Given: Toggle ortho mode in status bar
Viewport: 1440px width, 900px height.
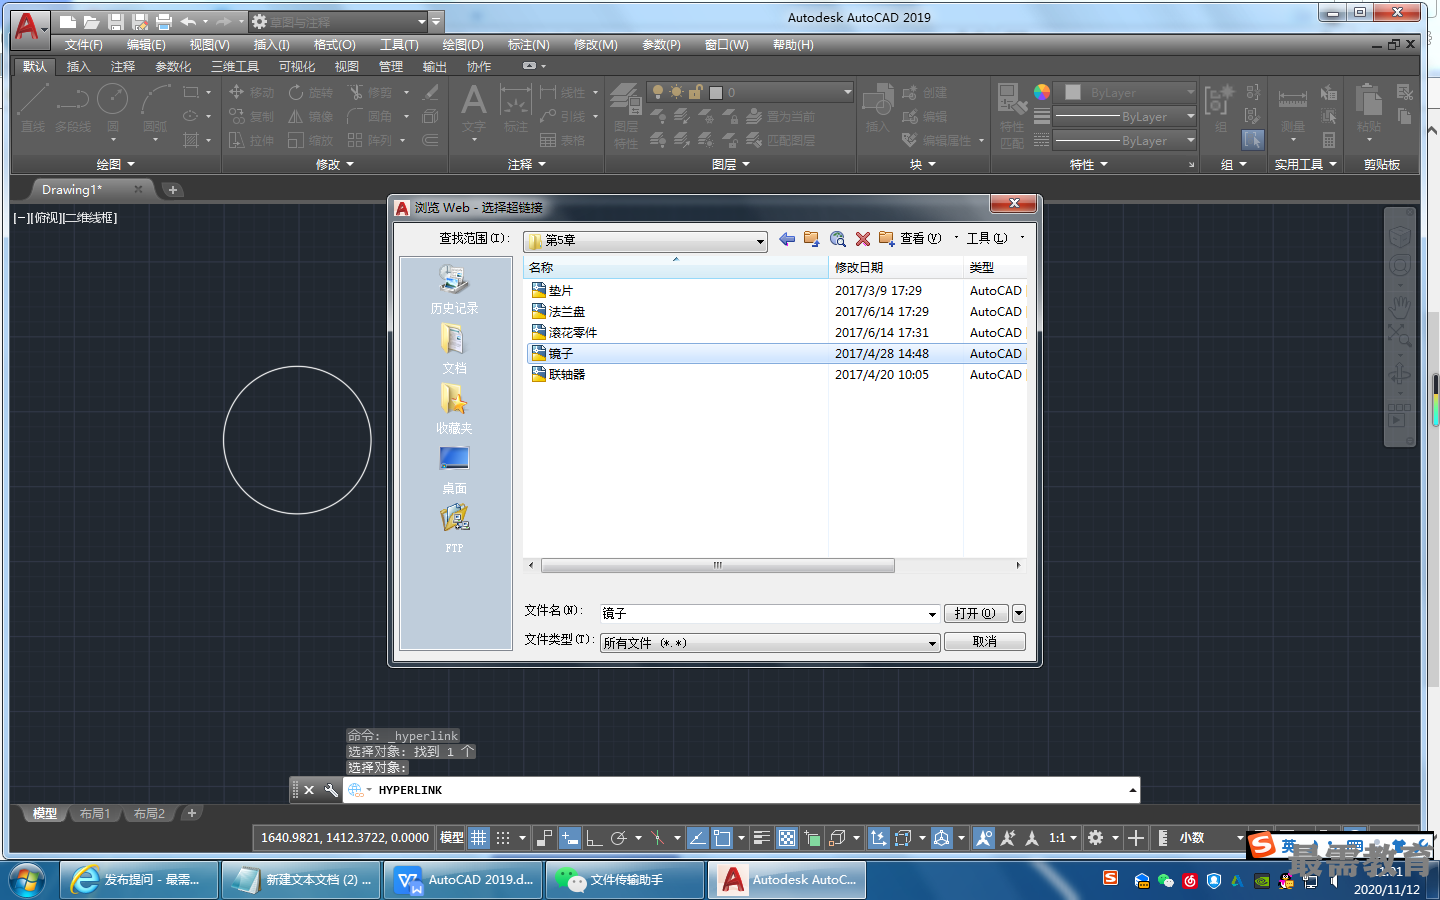Looking at the screenshot, I should pos(594,838).
